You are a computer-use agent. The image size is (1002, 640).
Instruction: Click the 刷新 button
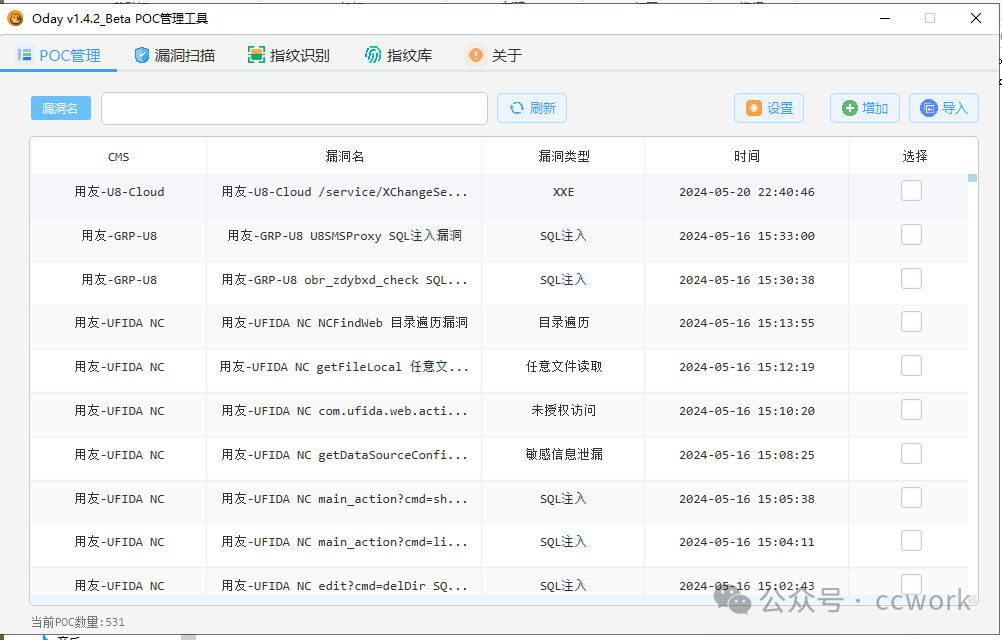coord(532,108)
